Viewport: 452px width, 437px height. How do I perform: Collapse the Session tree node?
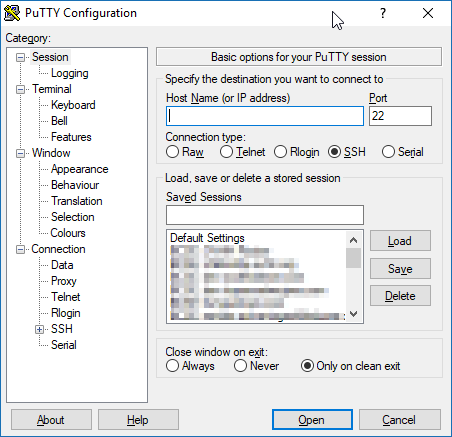click(x=20, y=57)
